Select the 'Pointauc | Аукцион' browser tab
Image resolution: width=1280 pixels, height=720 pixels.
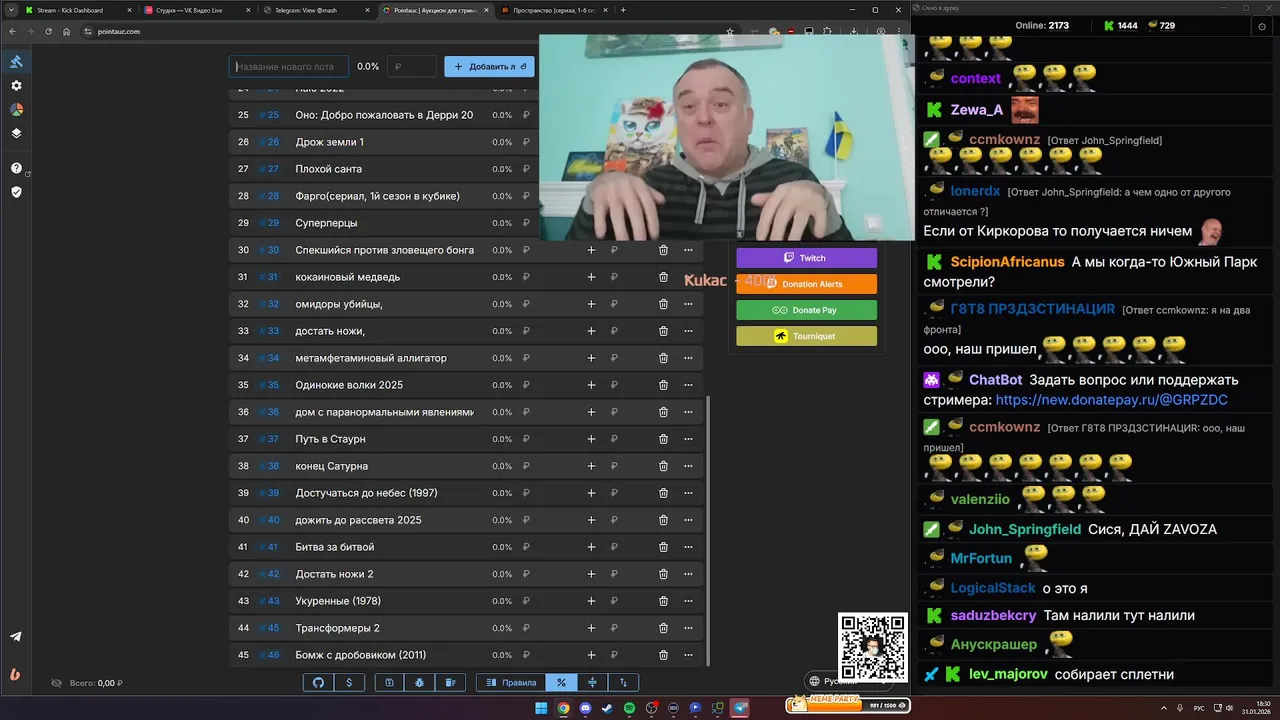coord(434,10)
